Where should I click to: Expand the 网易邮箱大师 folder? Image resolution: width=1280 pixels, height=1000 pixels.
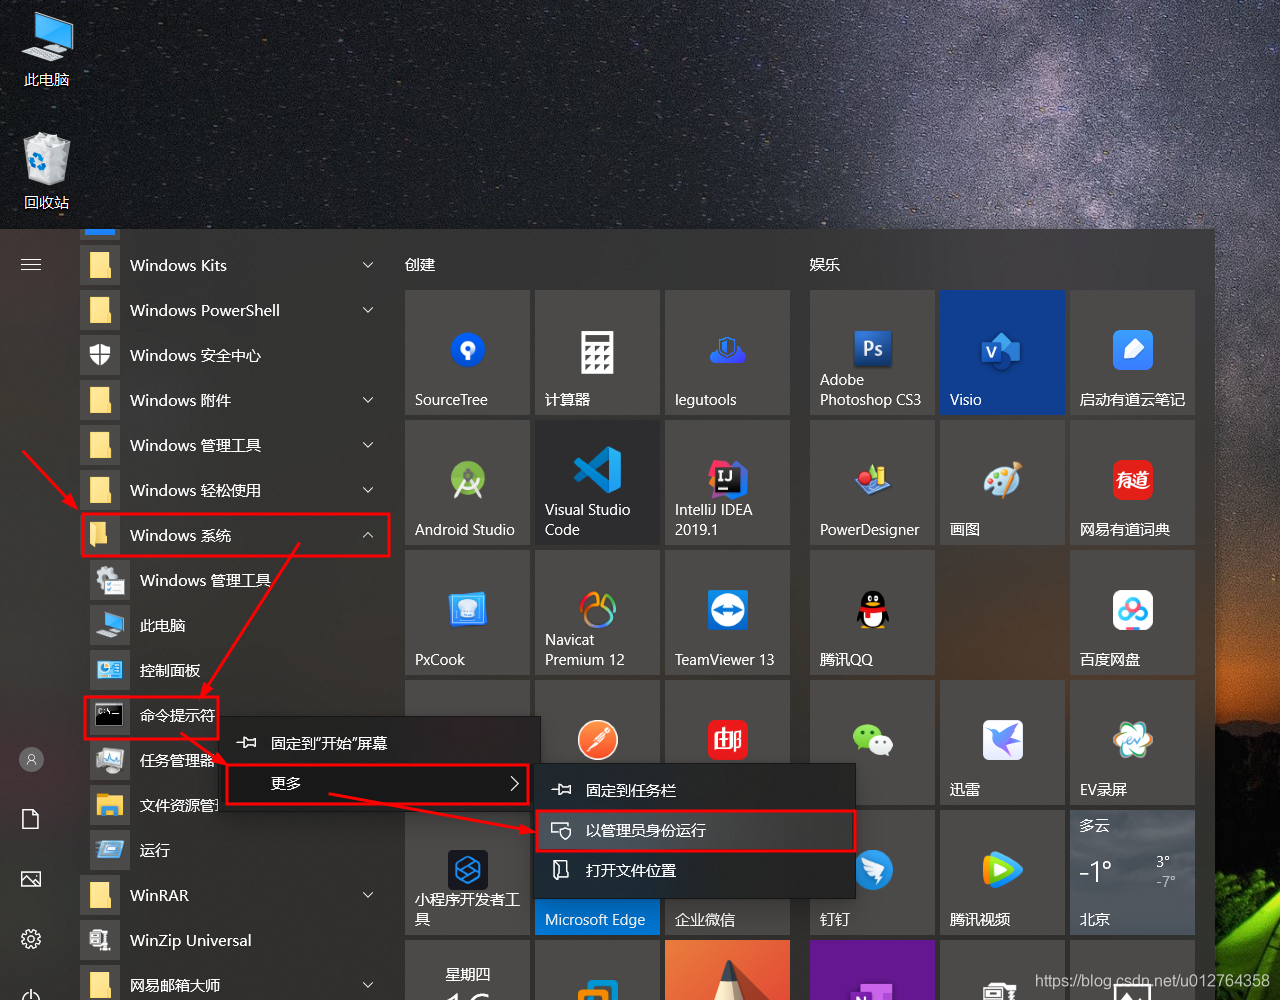(x=235, y=985)
